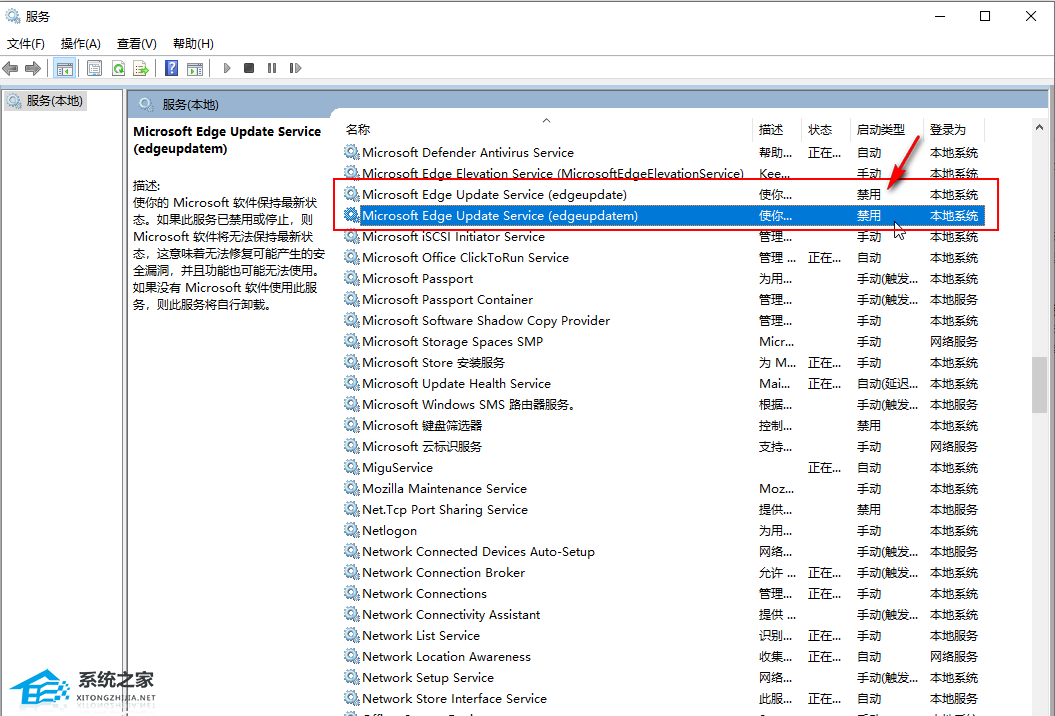The width and height of the screenshot is (1055, 716).
Task: Click the gear icon beside Network List Service
Action: click(x=352, y=635)
